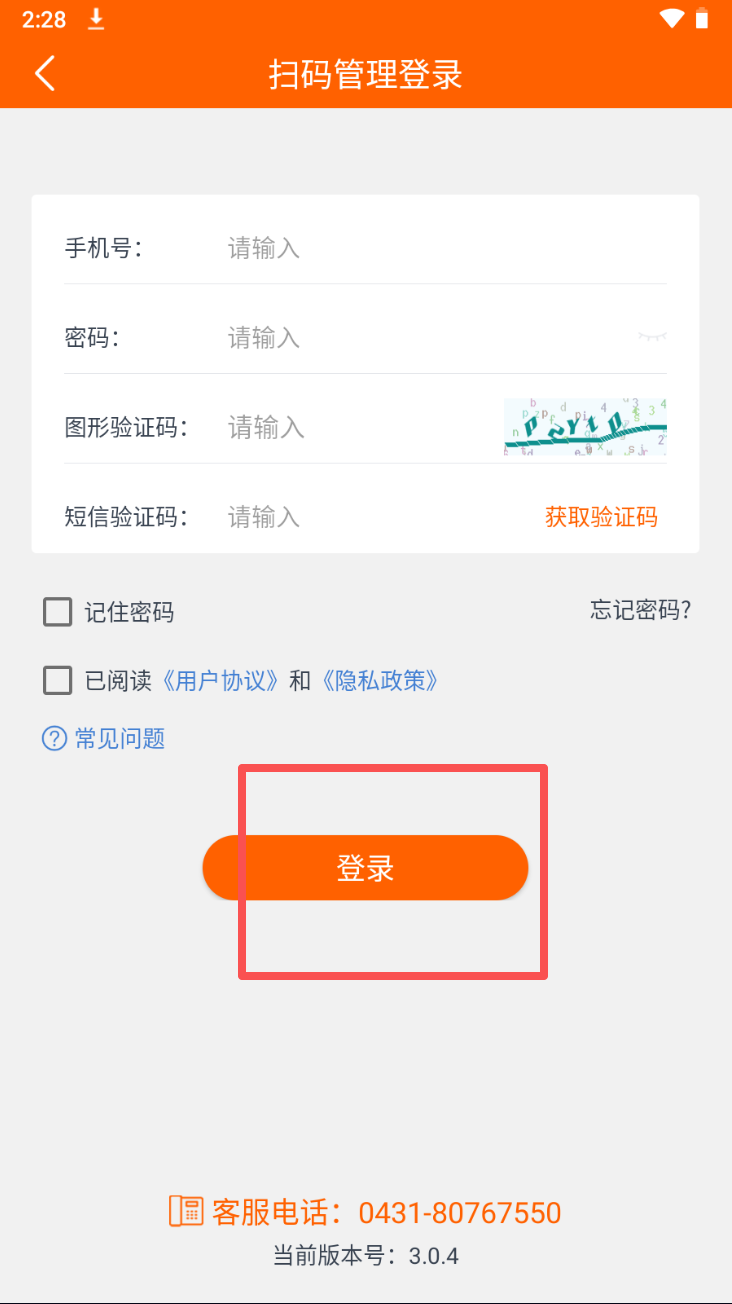
Task: Check the 记住密码 checkbox
Action: (58, 612)
